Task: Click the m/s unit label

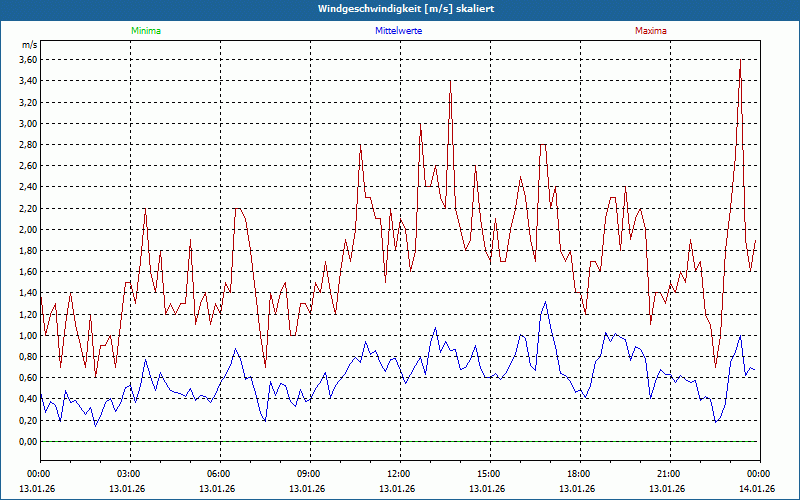Action: click(28, 45)
